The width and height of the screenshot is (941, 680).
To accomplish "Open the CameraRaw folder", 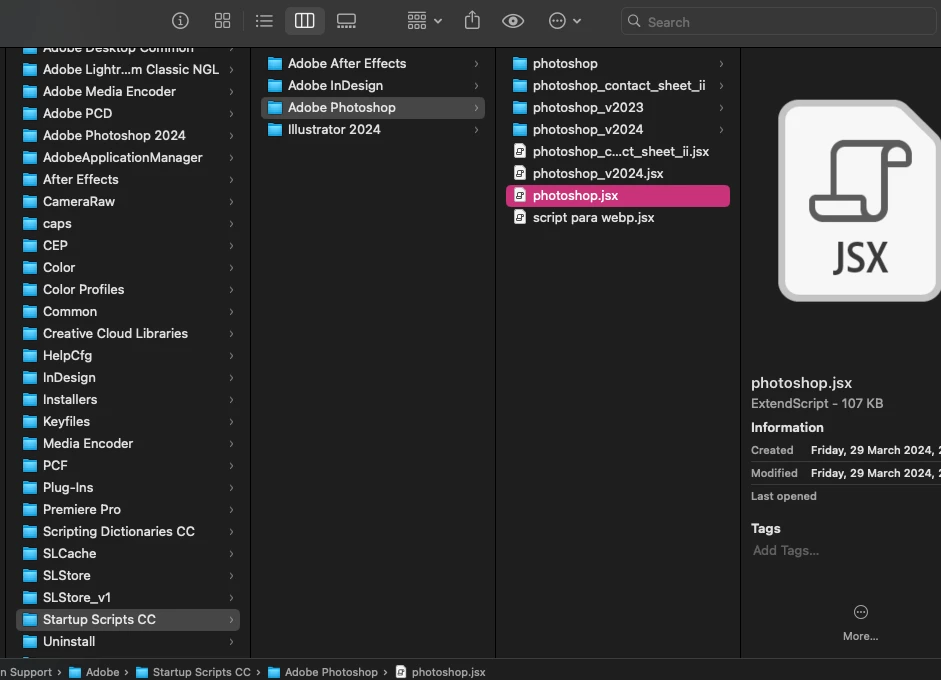I will (128, 202).
